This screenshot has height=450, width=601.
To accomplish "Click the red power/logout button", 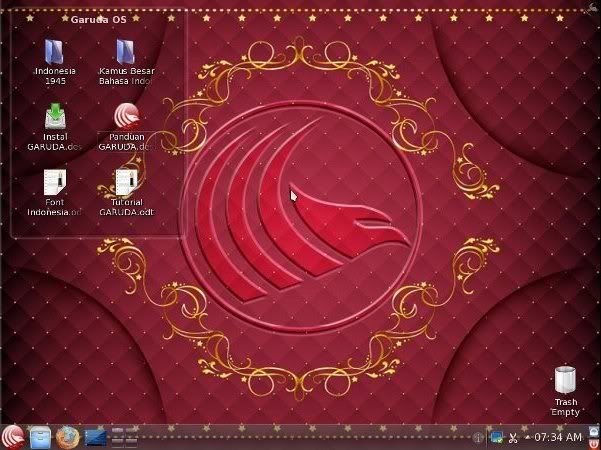I will pyautogui.click(x=594, y=443).
